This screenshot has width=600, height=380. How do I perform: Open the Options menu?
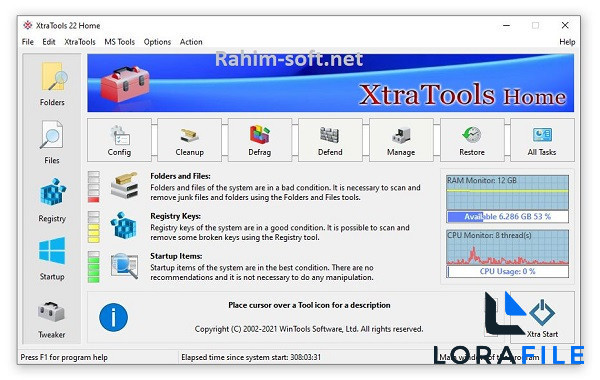coord(157,42)
